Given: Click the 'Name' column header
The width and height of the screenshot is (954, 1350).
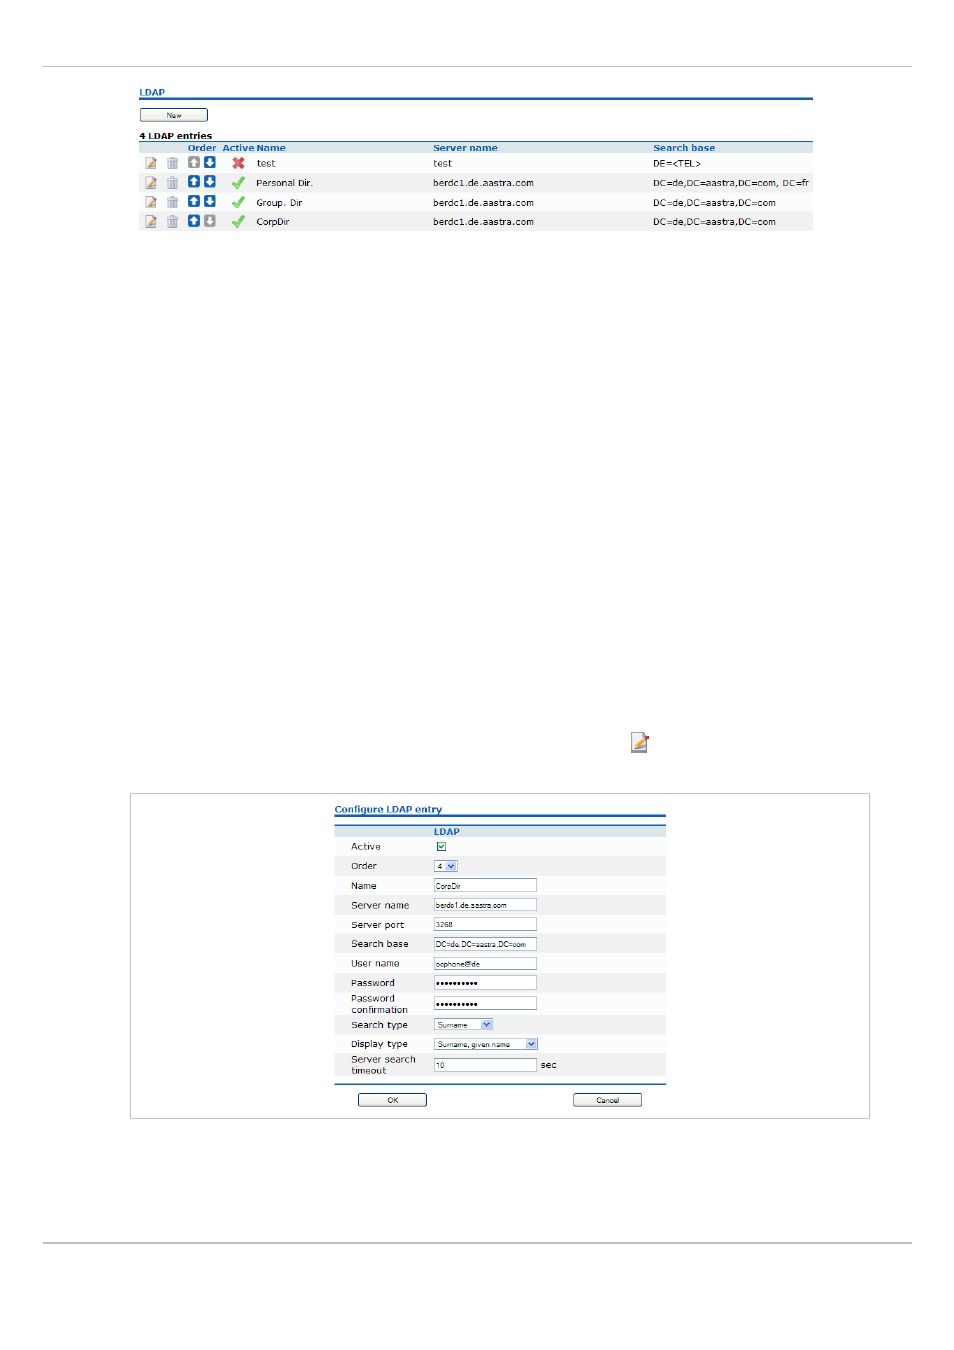Looking at the screenshot, I should (271, 148).
